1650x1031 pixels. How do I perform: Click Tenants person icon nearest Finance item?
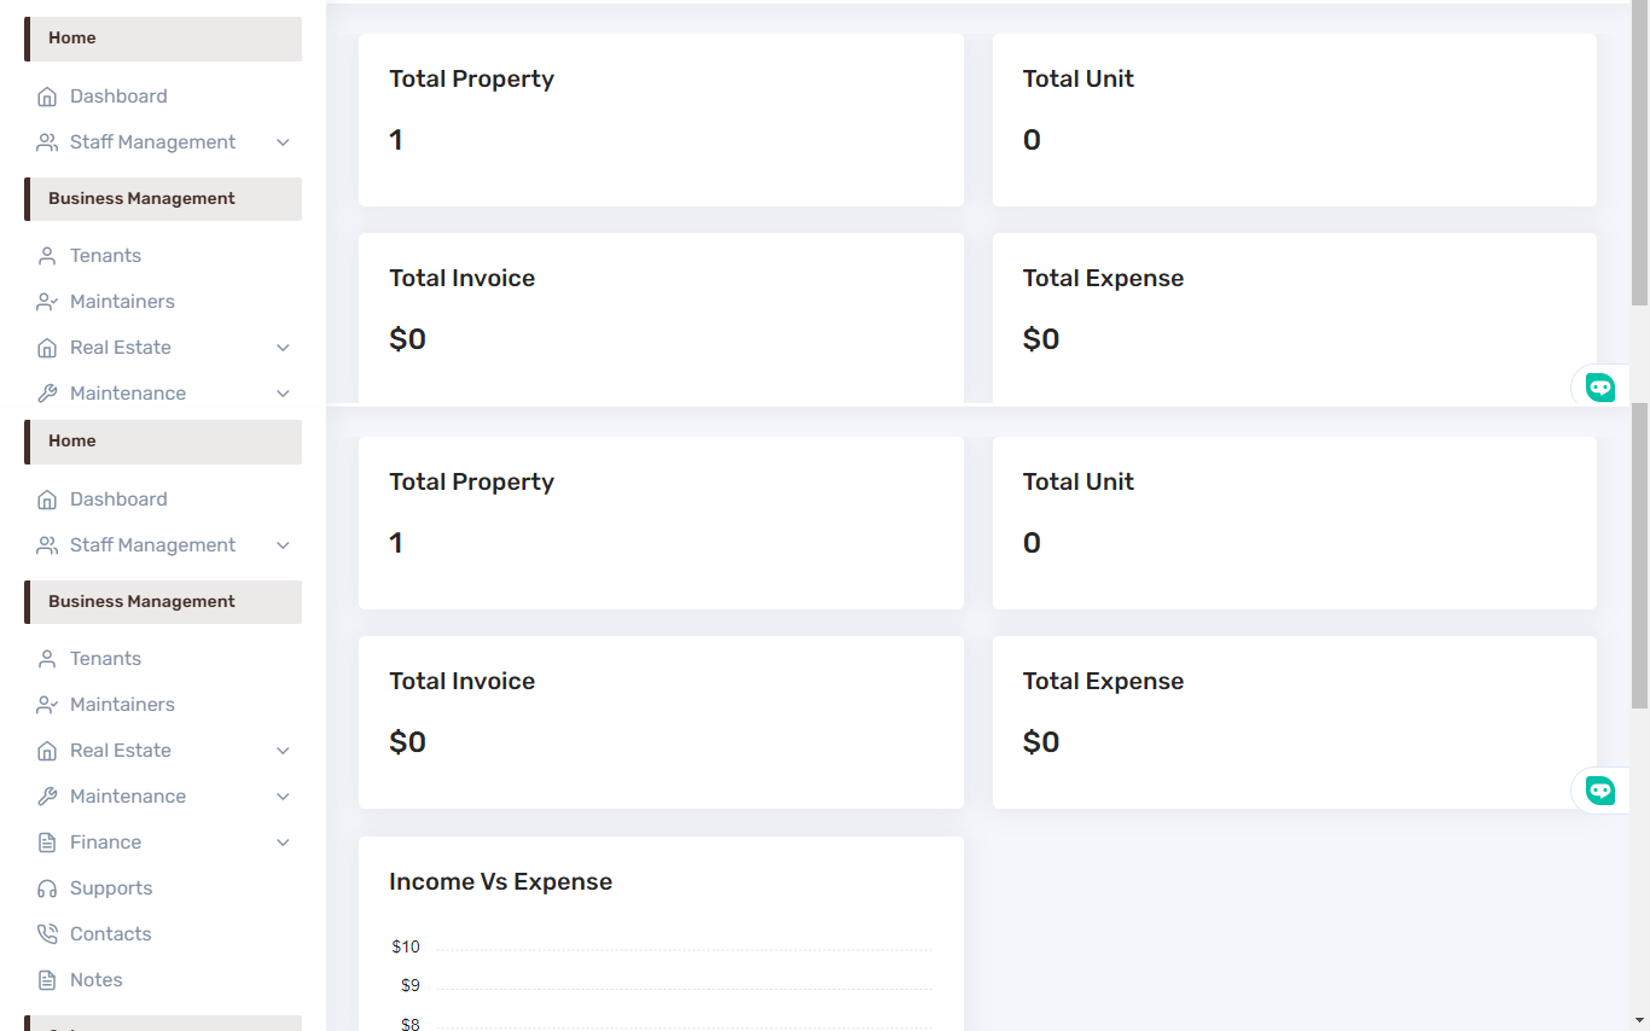click(47, 659)
